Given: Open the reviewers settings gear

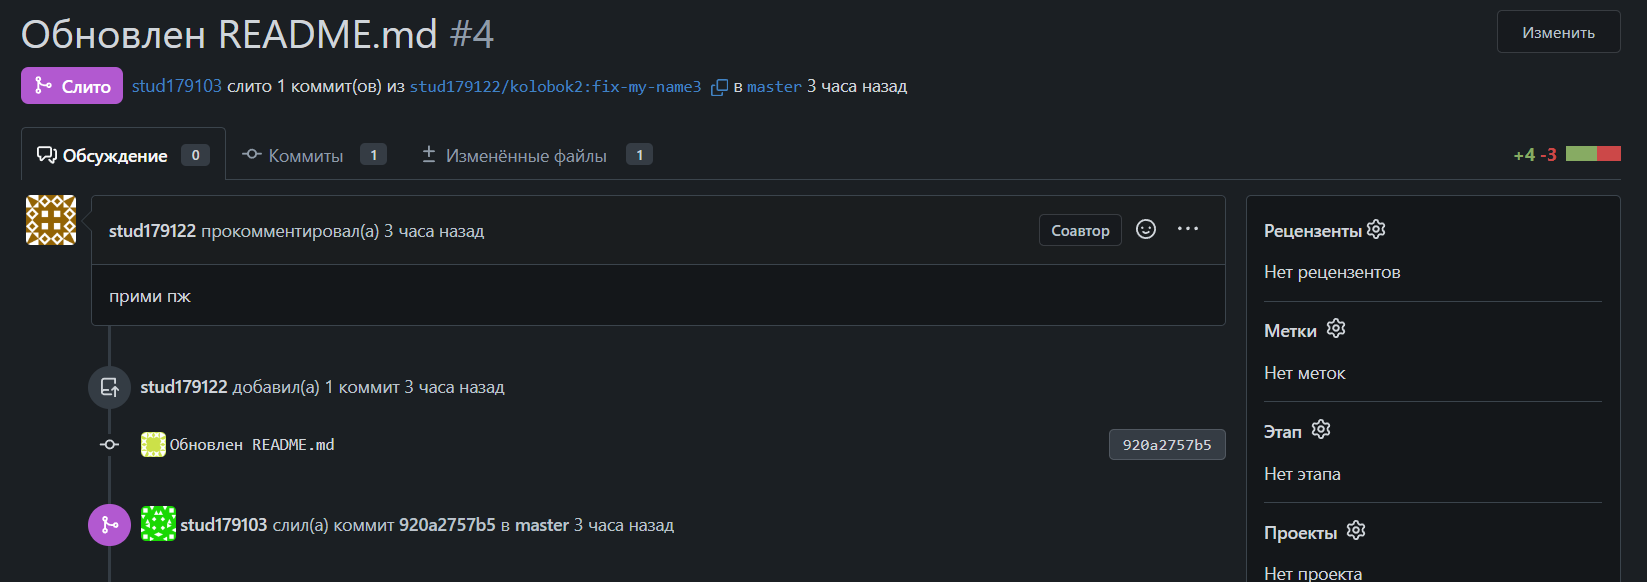Looking at the screenshot, I should click(1376, 230).
